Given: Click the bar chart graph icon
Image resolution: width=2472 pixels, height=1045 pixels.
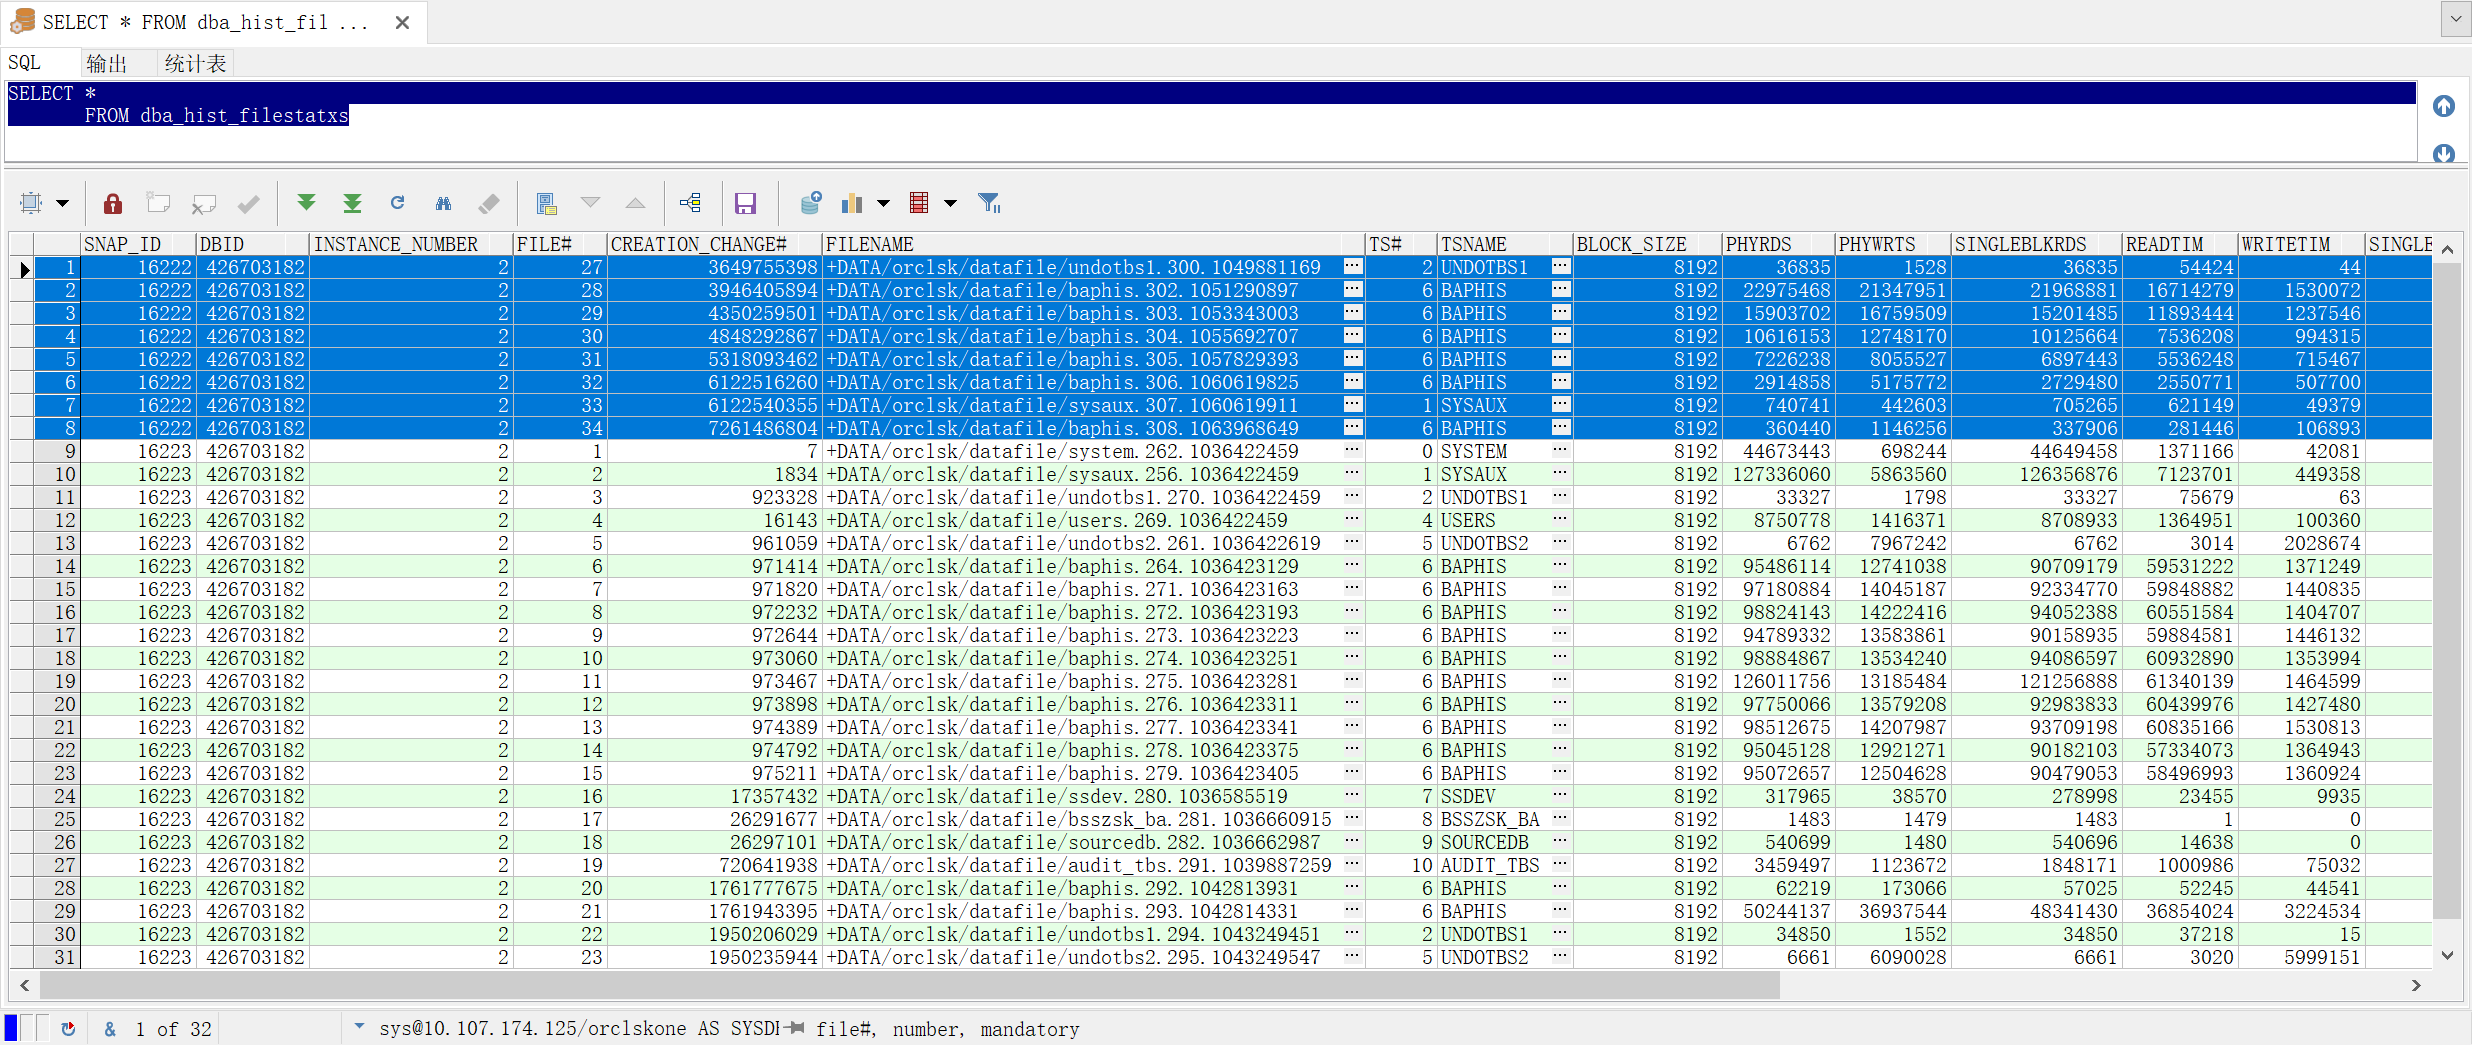Looking at the screenshot, I should click(852, 203).
